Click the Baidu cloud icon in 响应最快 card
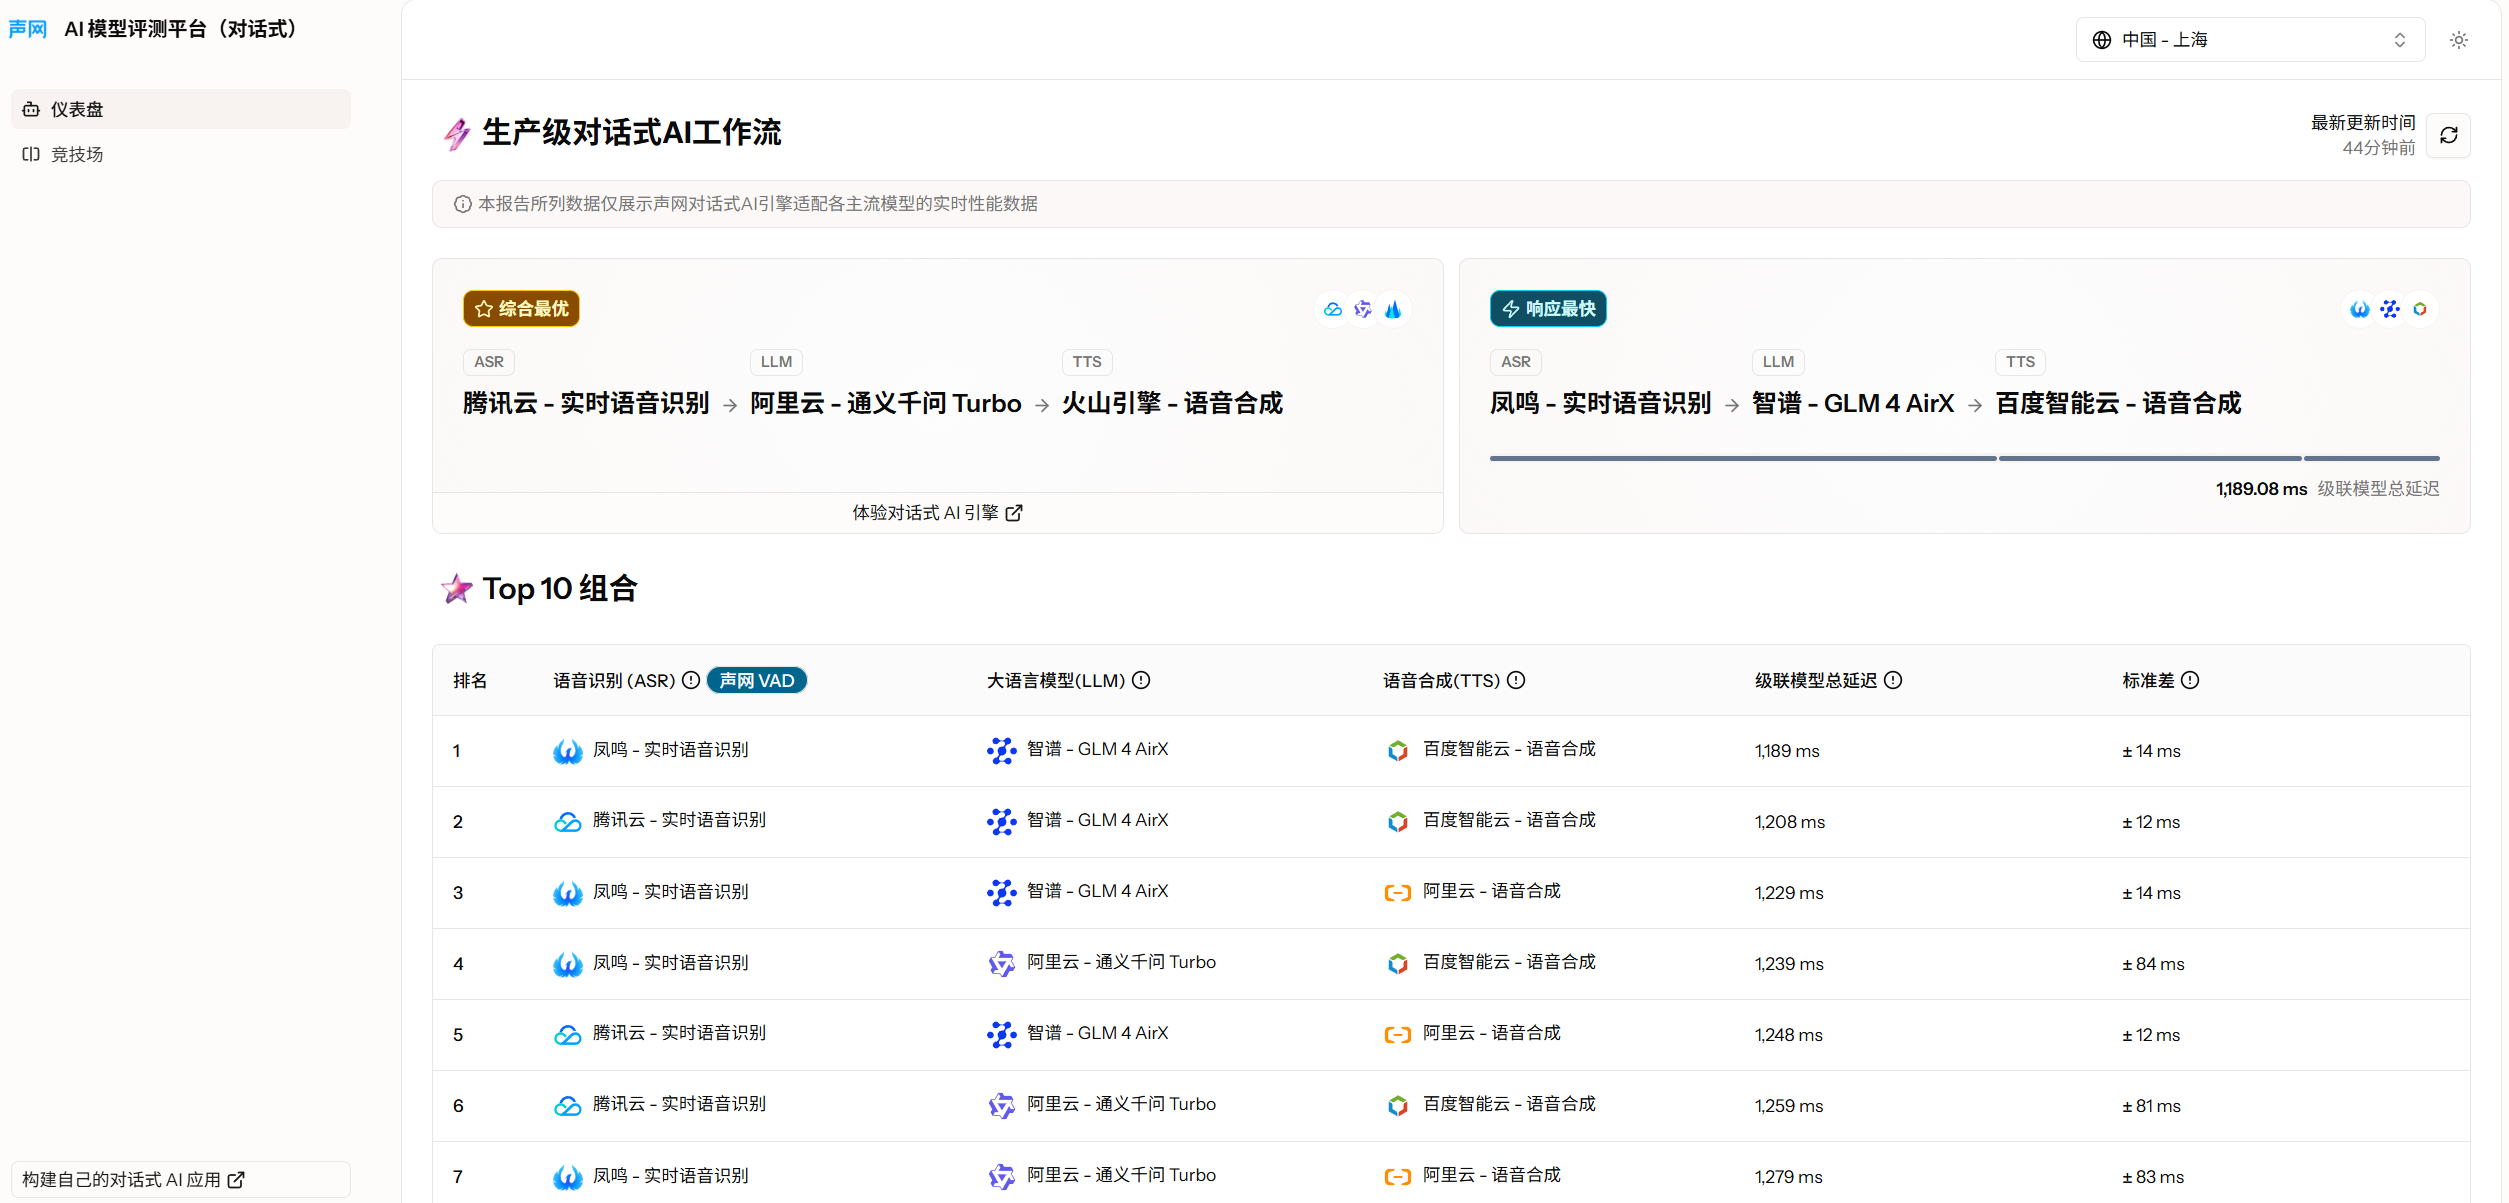Screen dimensions: 2509x1203 click(x=2420, y=309)
